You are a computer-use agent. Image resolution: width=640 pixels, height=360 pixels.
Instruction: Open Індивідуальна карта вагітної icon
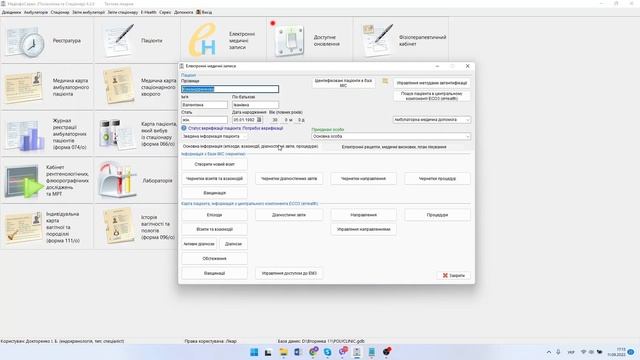[x=24, y=227]
